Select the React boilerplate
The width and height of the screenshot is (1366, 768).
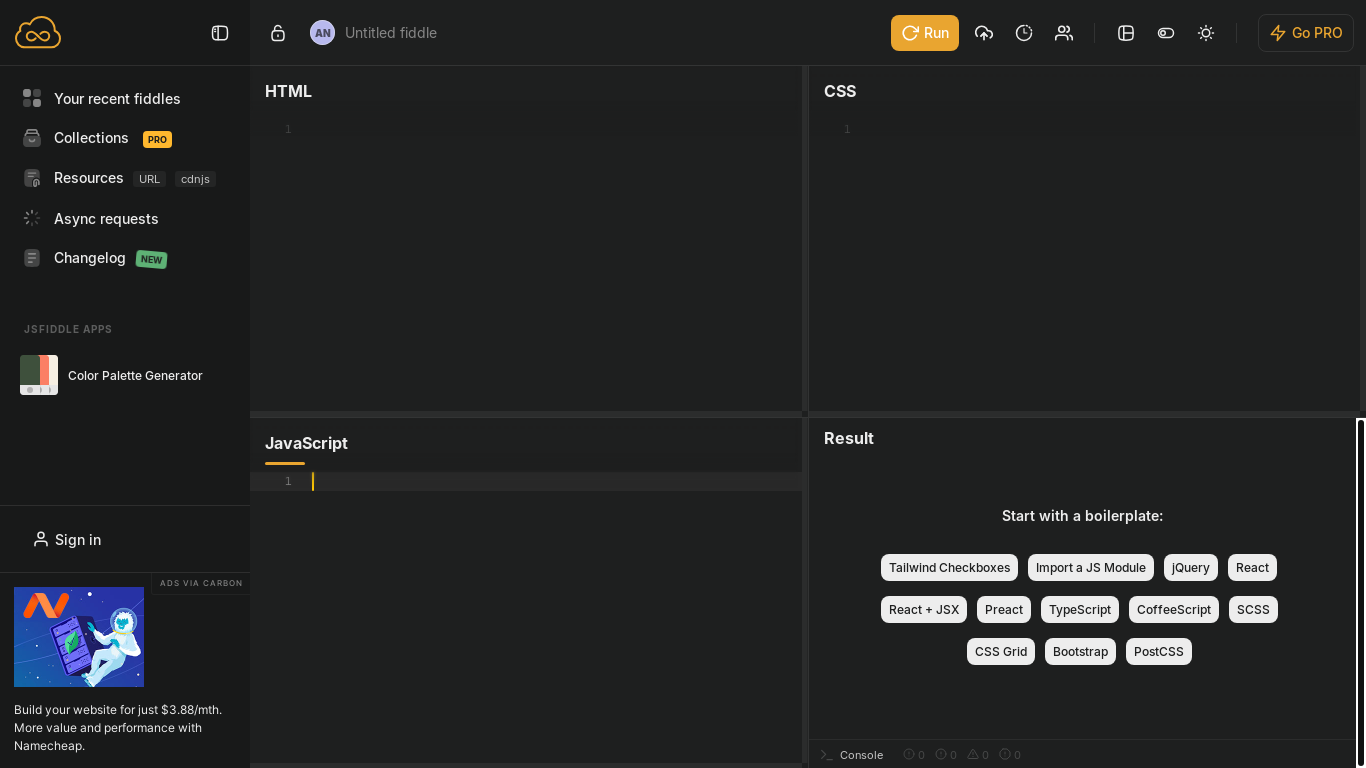point(1252,568)
